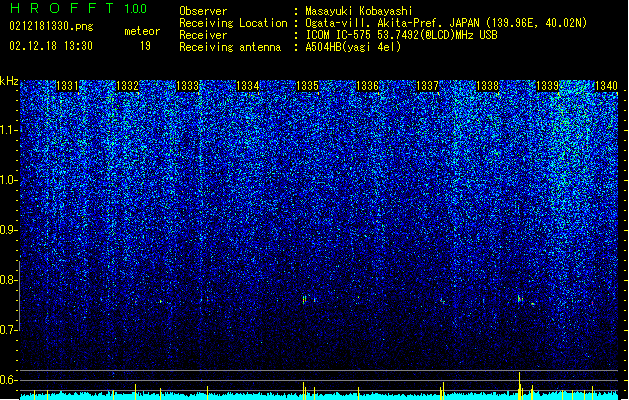Click the HROFFT program title
Screen dimensions: 629x400
pyautogui.click(x=62, y=8)
